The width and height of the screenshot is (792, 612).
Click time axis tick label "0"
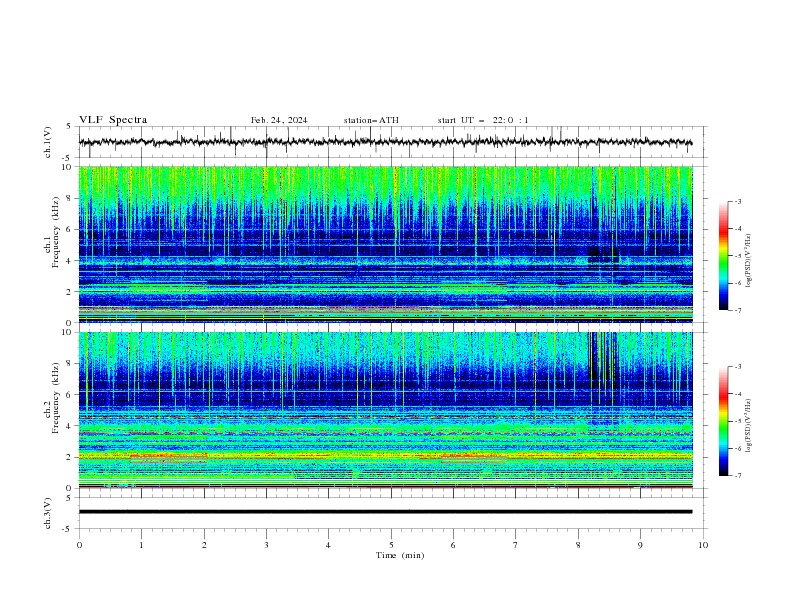79,545
